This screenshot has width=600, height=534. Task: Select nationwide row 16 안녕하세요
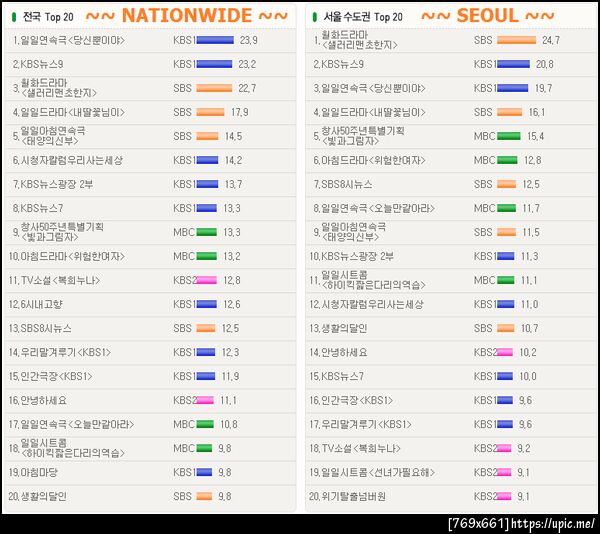tap(150, 400)
